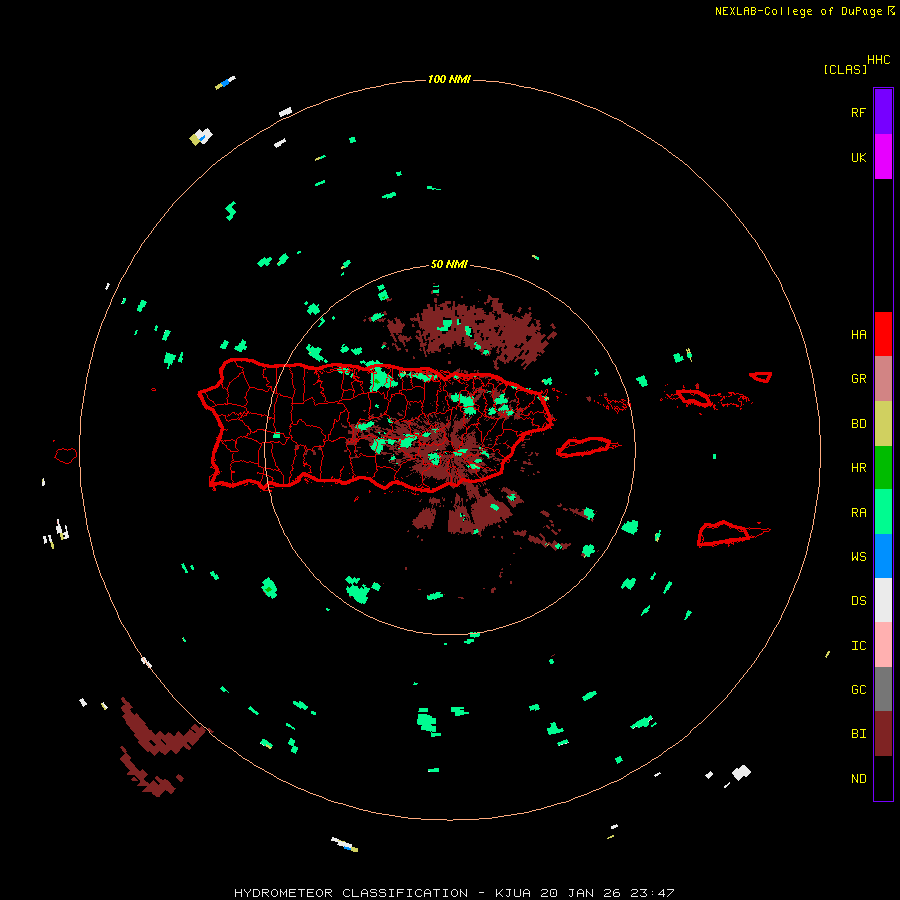Click the WS blue legend swatch
This screenshot has width=900, height=900.
tap(883, 556)
